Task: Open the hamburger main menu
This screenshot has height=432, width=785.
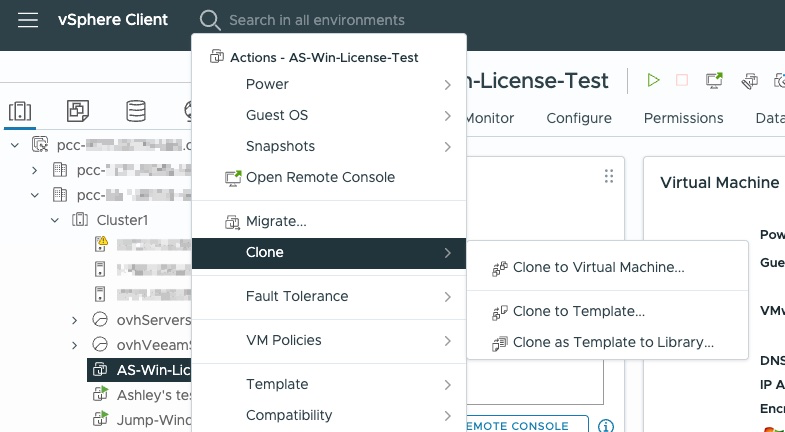Action: pos(28,20)
